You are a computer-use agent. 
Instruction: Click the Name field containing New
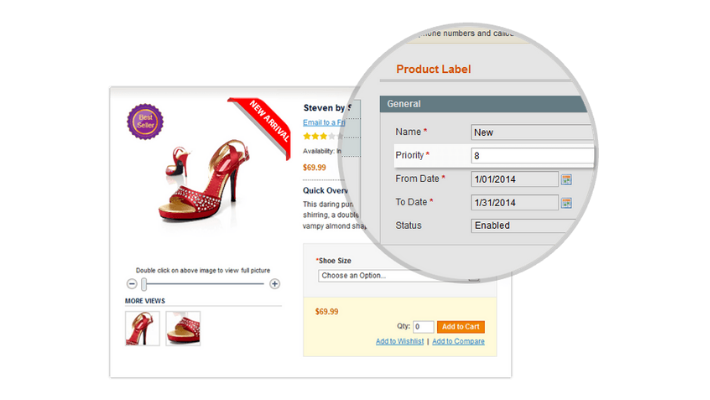[530, 132]
